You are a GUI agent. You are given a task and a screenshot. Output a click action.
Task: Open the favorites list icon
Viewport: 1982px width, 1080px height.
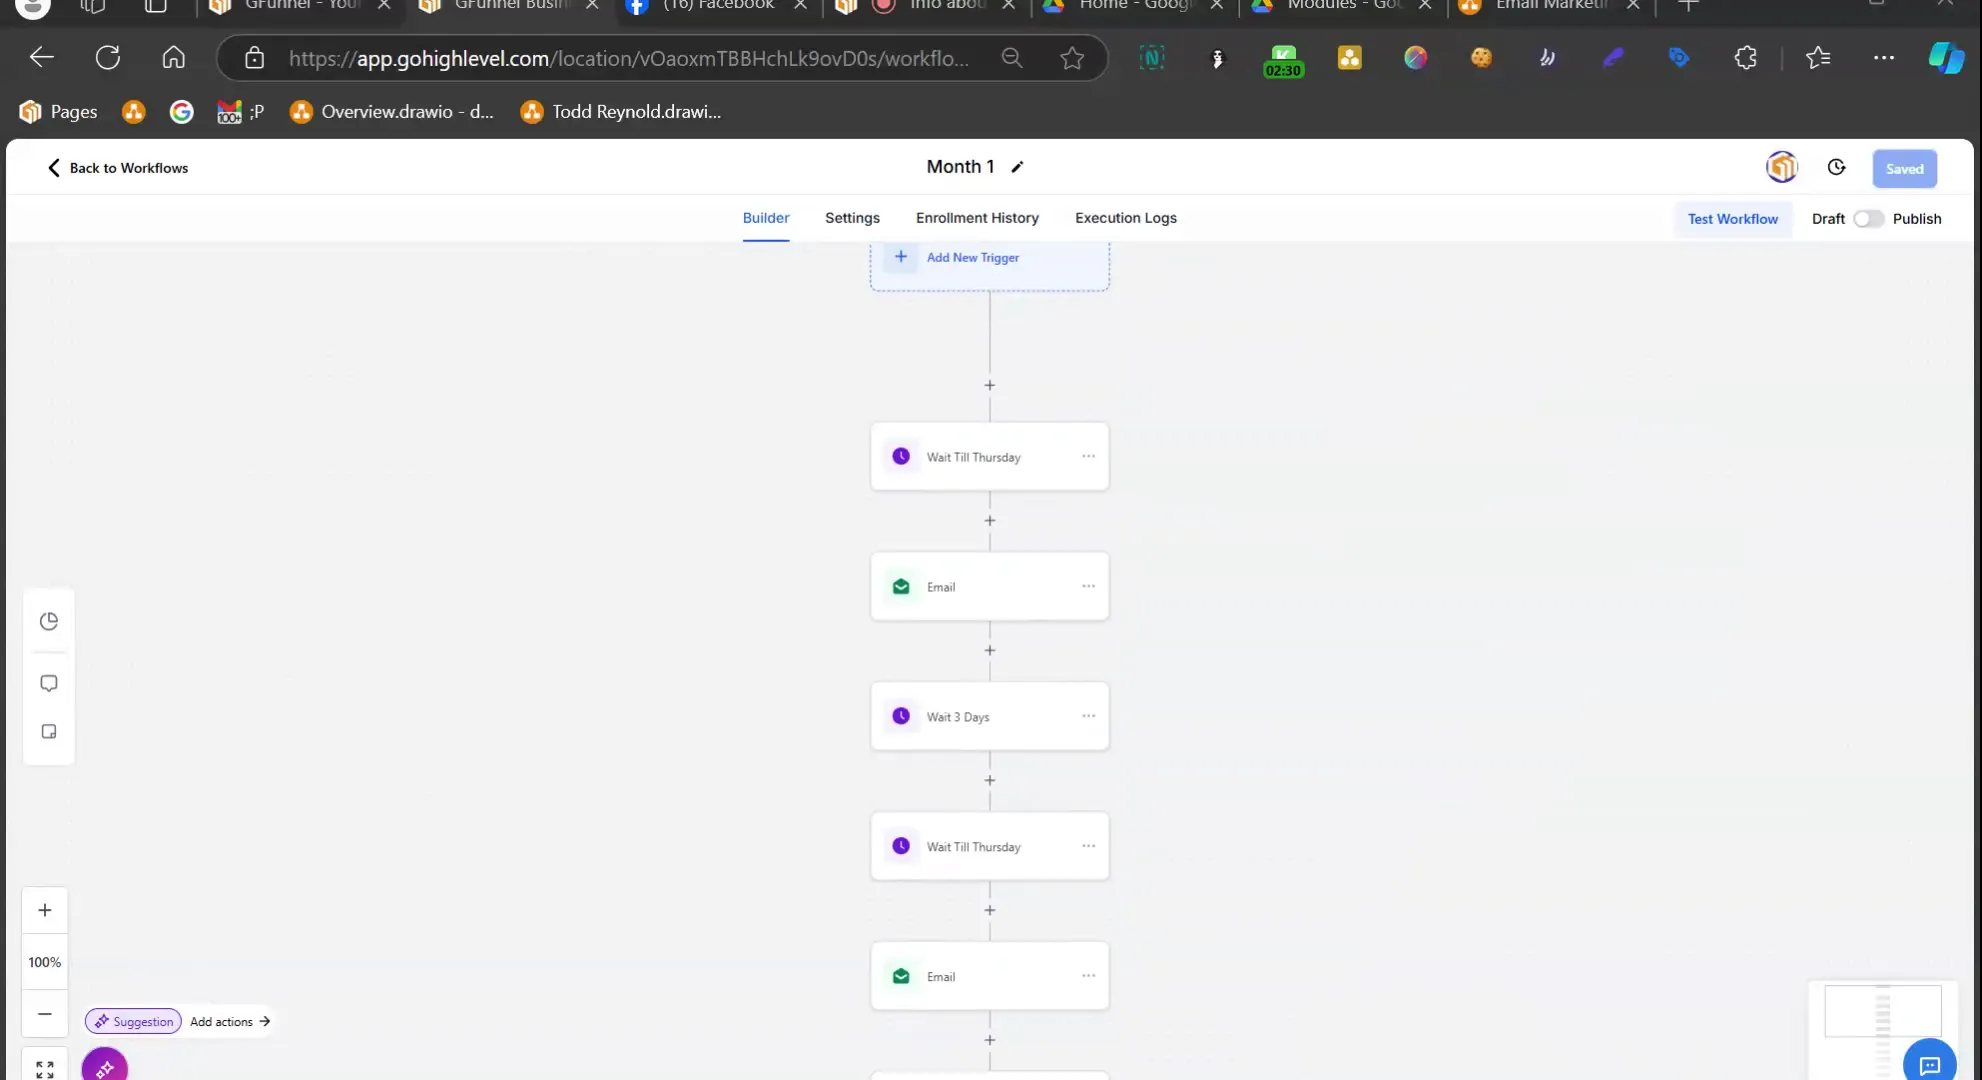[x=1818, y=58]
